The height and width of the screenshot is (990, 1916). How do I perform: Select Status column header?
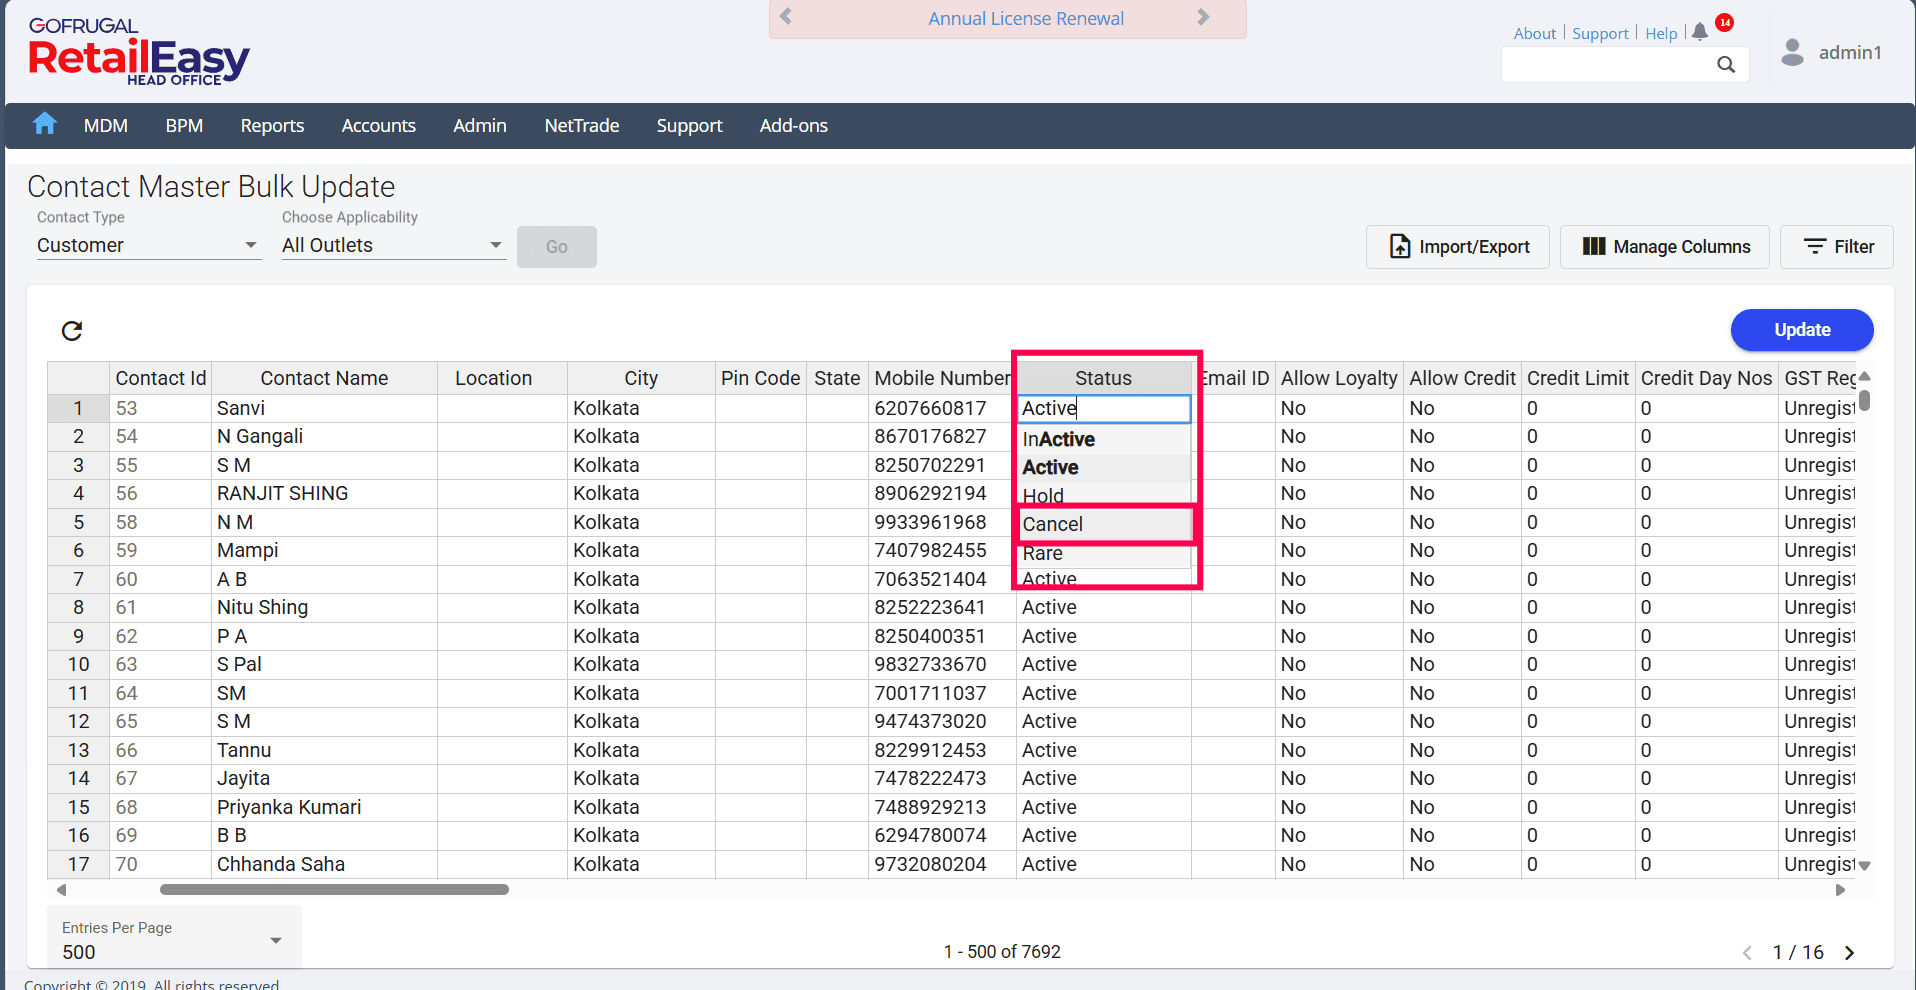1104,378
